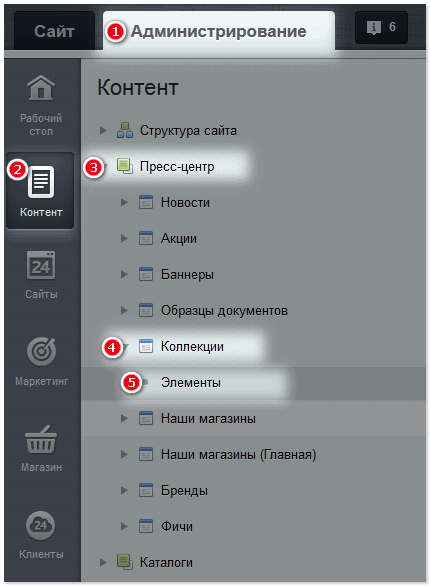Click the Новости iblock icon
Image resolution: width=431 pixels, height=587 pixels.
pyautogui.click(x=146, y=202)
